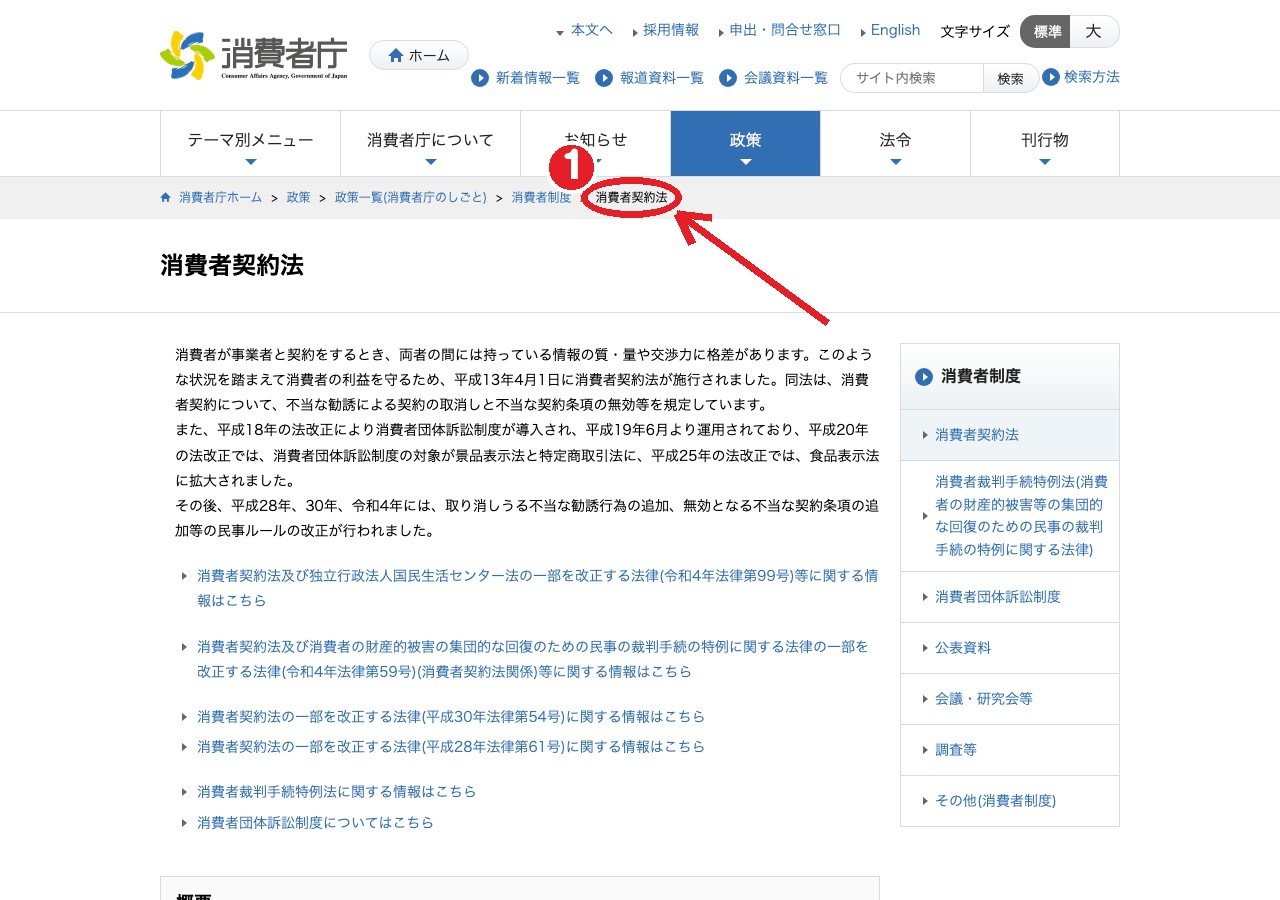Open 検索方法 link
The image size is (1280, 900).
[x=1092, y=77]
